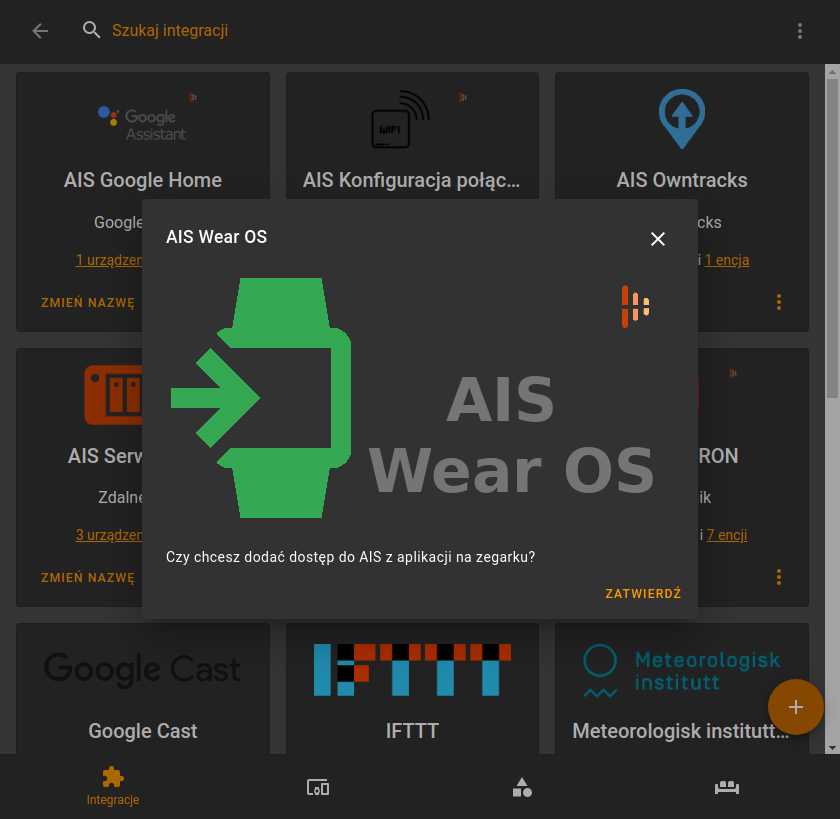Click ZMIEŃ NAZWĘ on the AIS Serw card
The width and height of the screenshot is (840, 819).
coord(88,577)
